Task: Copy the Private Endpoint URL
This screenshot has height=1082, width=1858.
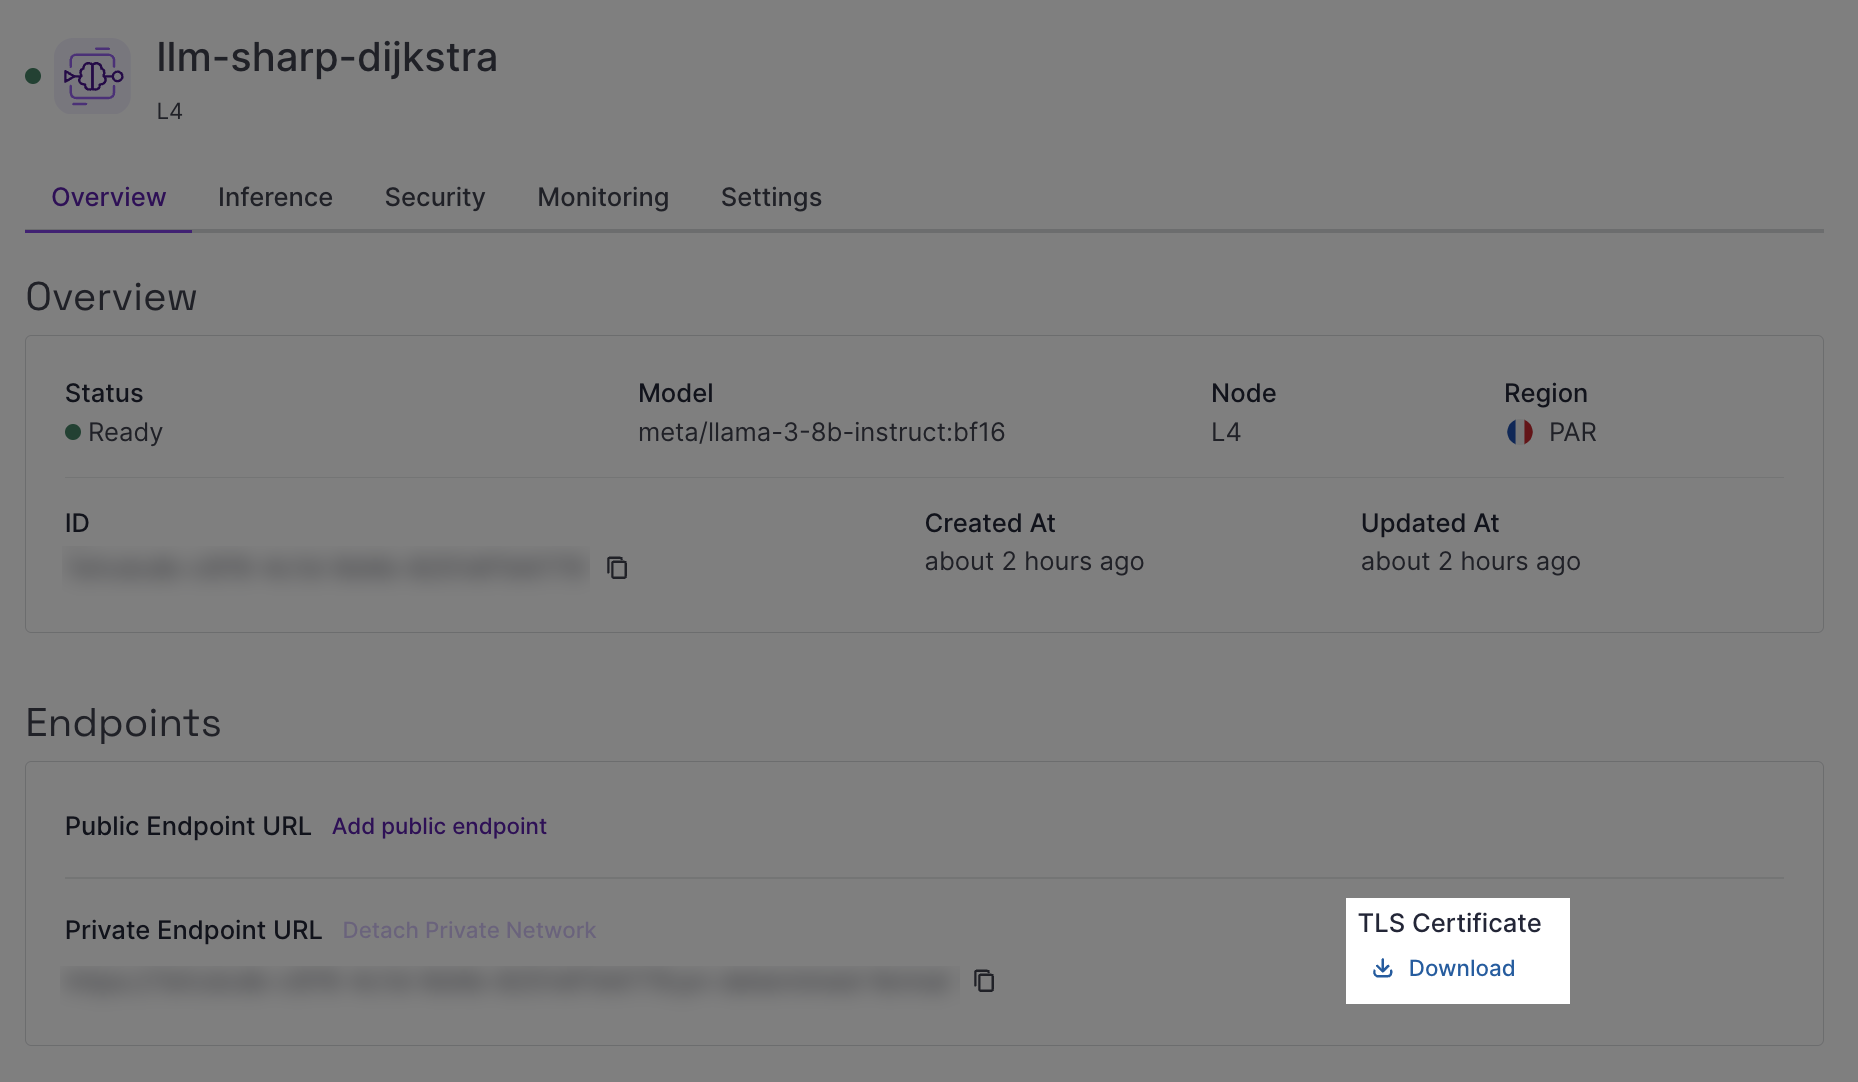Action: pos(984,981)
